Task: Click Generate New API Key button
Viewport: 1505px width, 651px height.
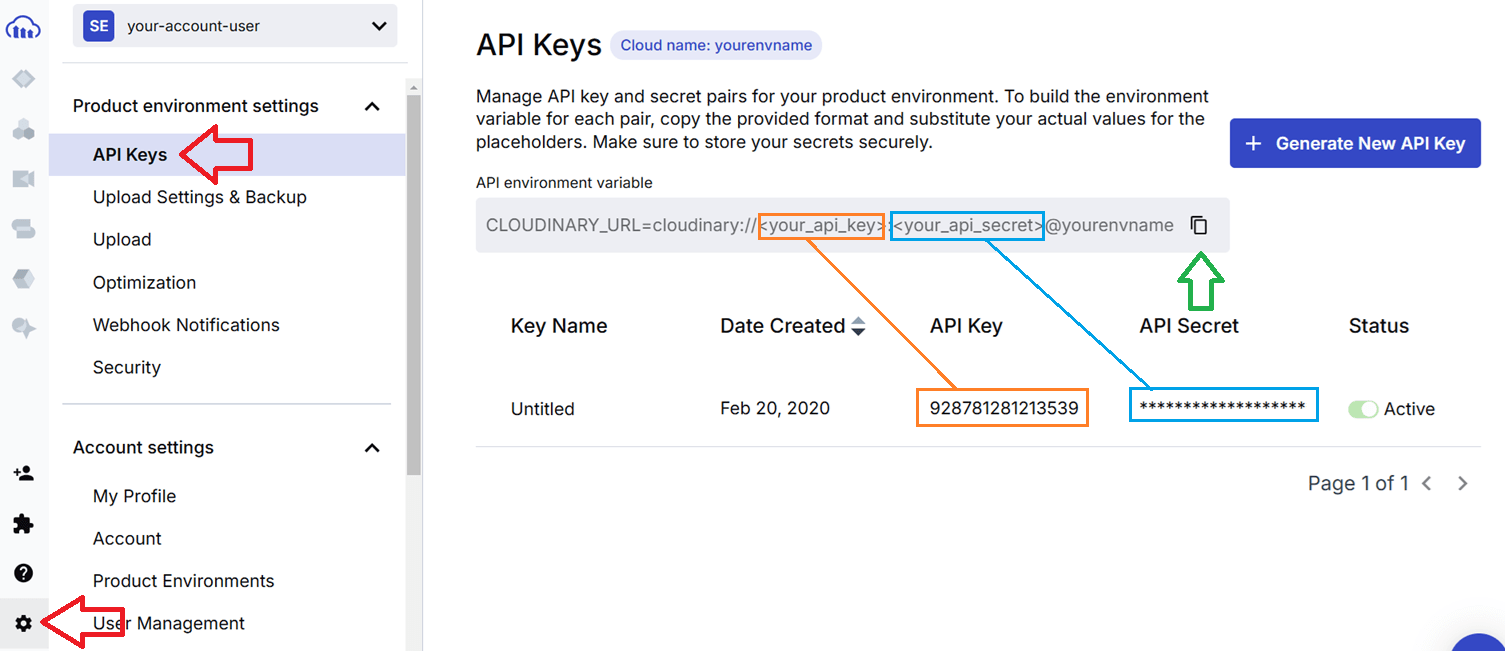Action: 1355,144
